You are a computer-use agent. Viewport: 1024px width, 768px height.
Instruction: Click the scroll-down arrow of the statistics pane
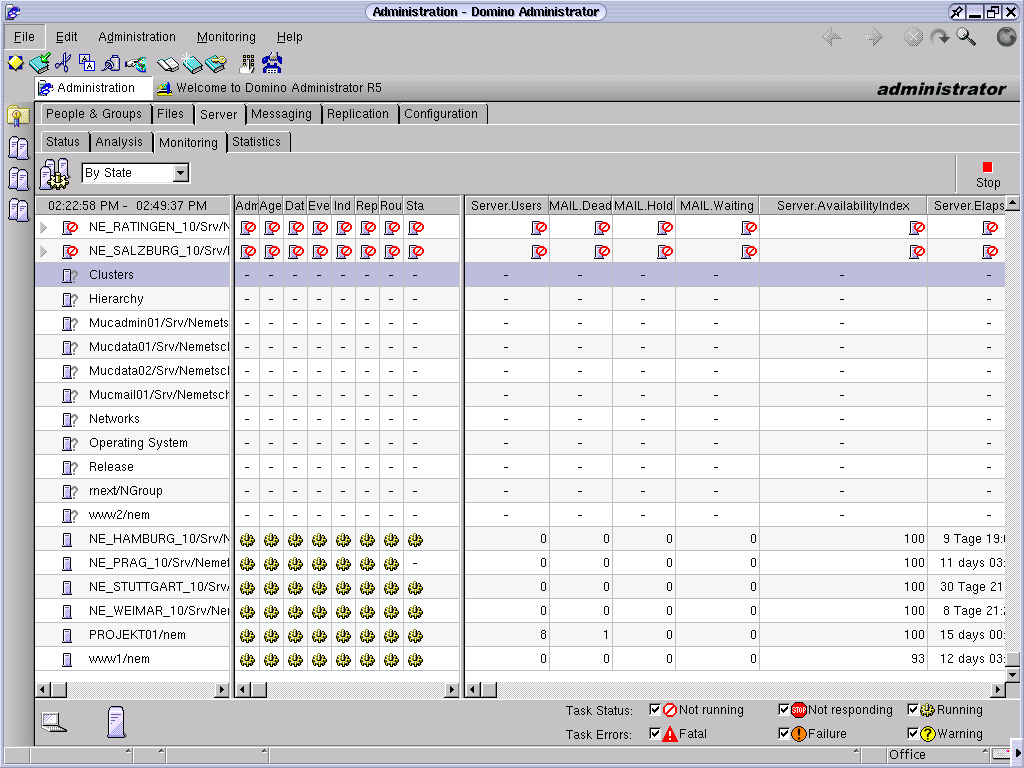tap(1012, 675)
